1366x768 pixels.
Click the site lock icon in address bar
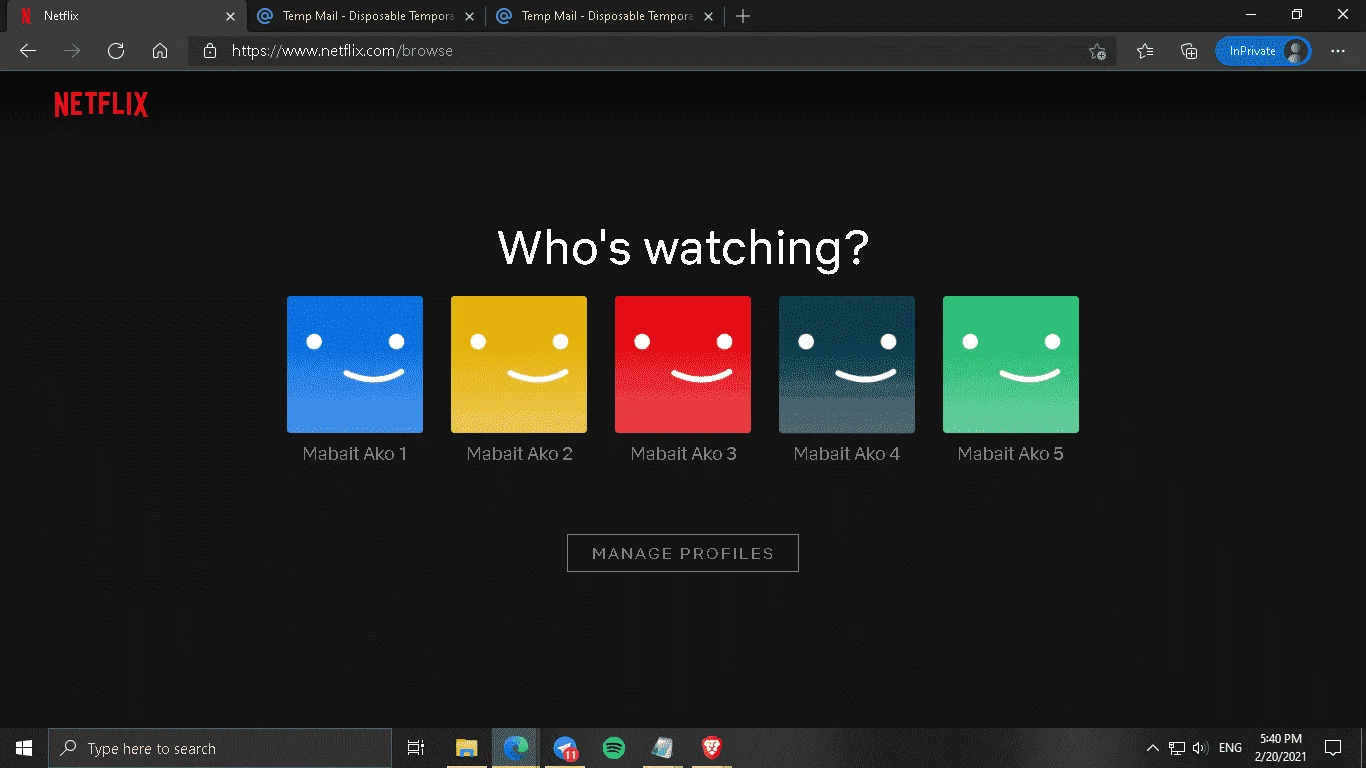click(x=209, y=51)
